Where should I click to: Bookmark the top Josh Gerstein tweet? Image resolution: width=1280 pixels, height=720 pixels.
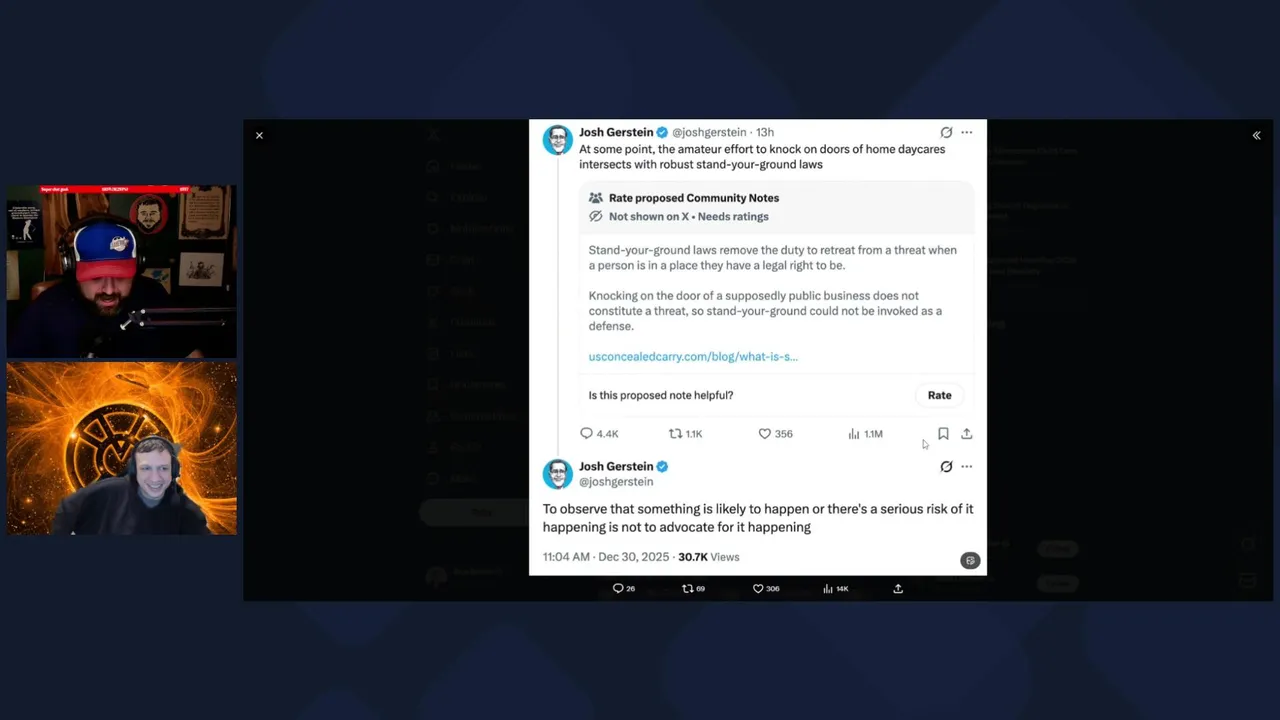coord(943,434)
